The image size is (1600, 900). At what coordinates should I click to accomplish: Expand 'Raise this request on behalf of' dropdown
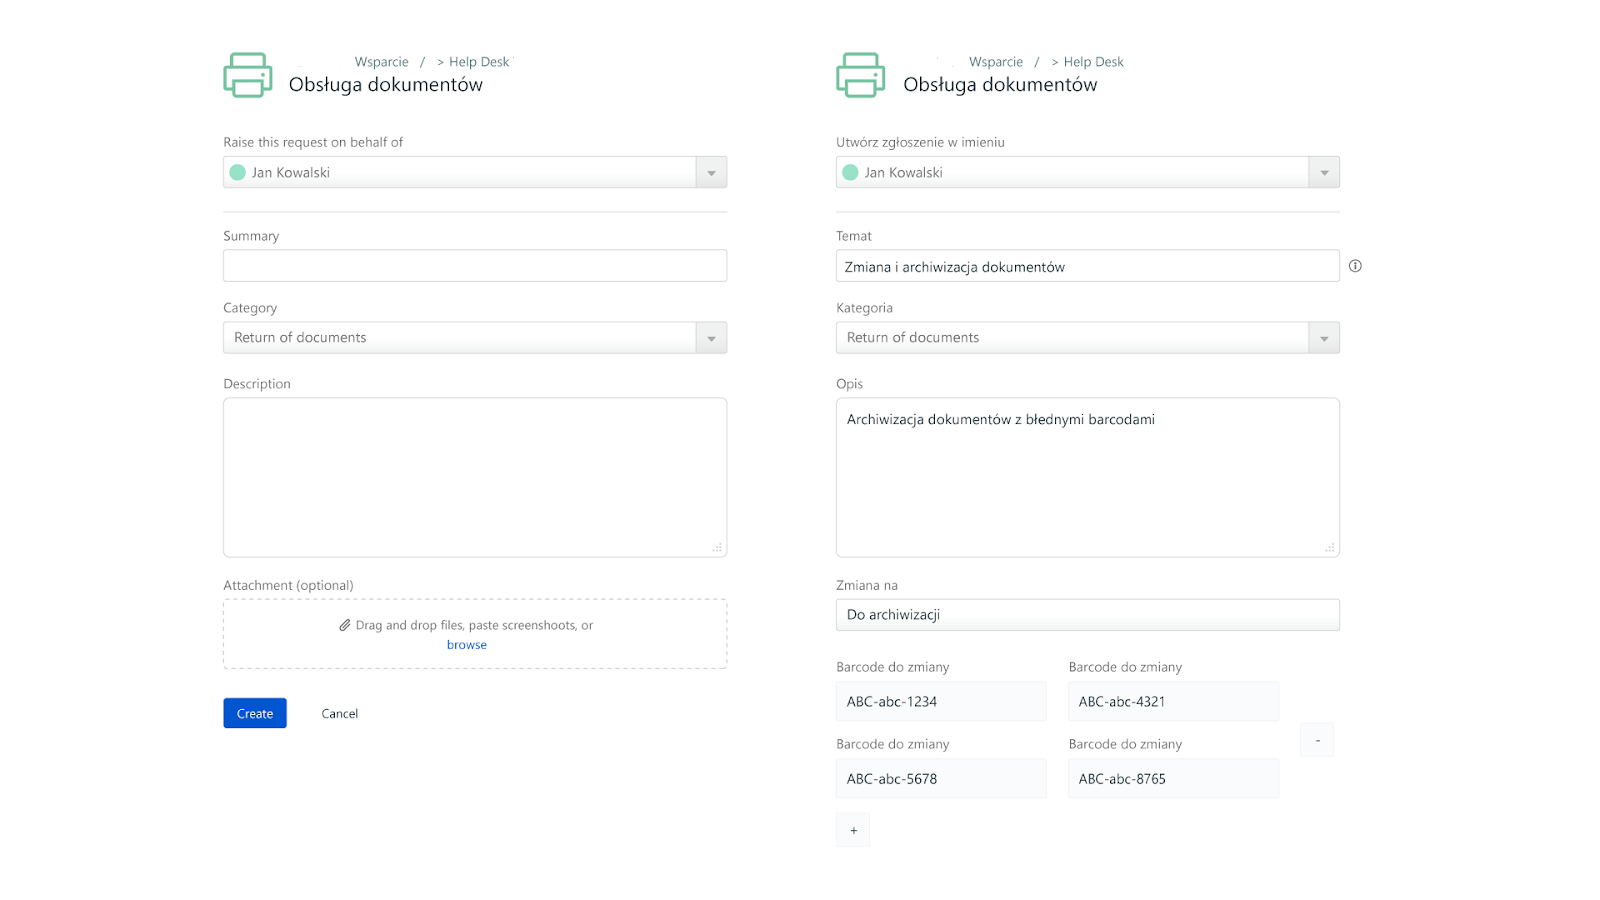(711, 172)
